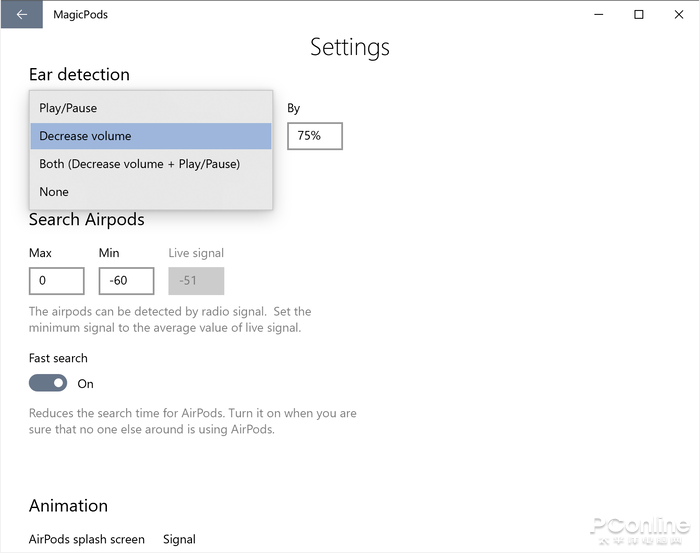Pick None in the ear detection list

click(54, 192)
